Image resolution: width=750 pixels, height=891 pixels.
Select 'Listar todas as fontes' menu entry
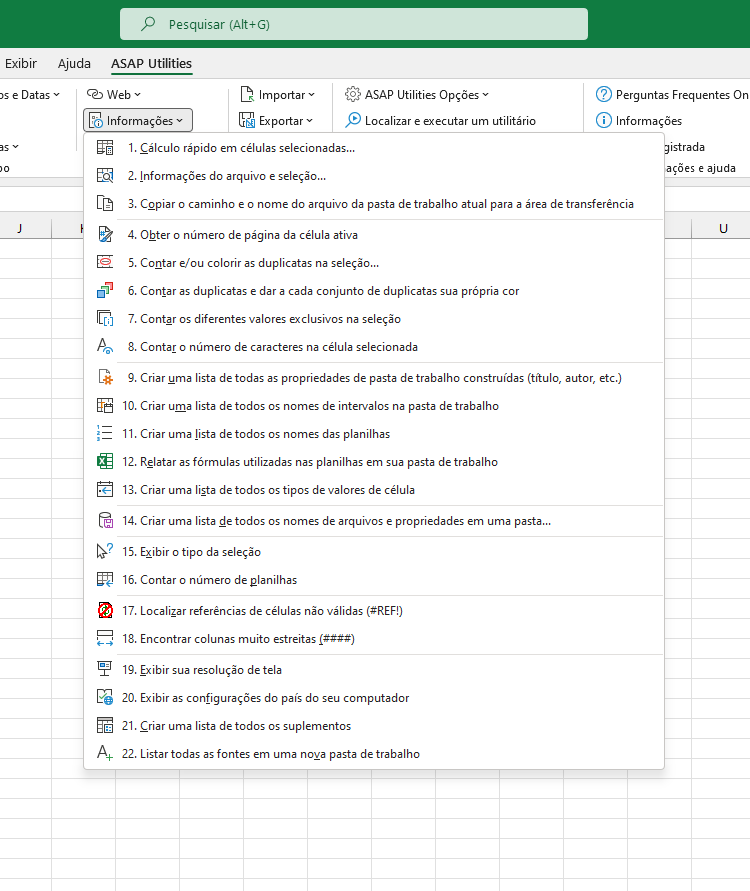(x=374, y=753)
